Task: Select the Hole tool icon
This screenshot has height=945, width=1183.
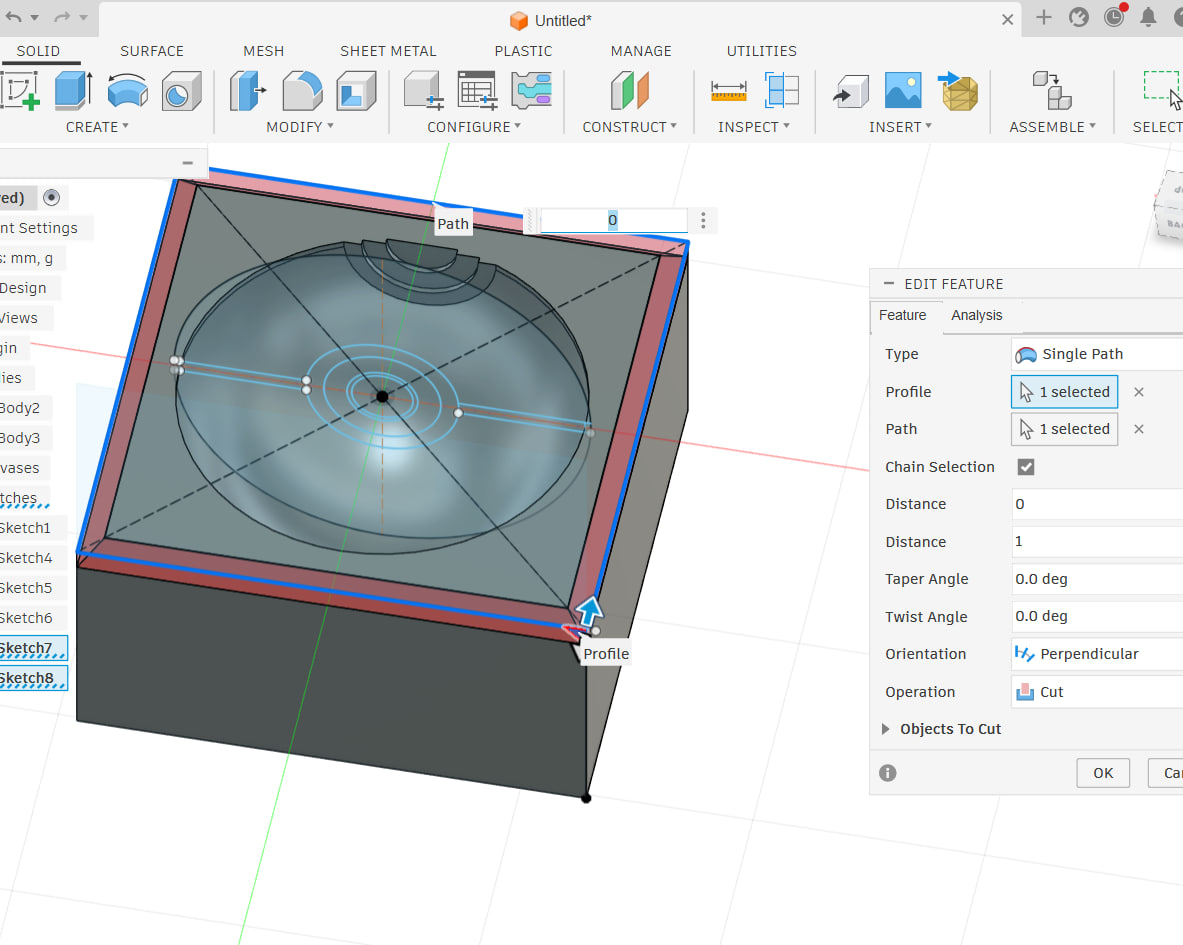Action: 181,91
